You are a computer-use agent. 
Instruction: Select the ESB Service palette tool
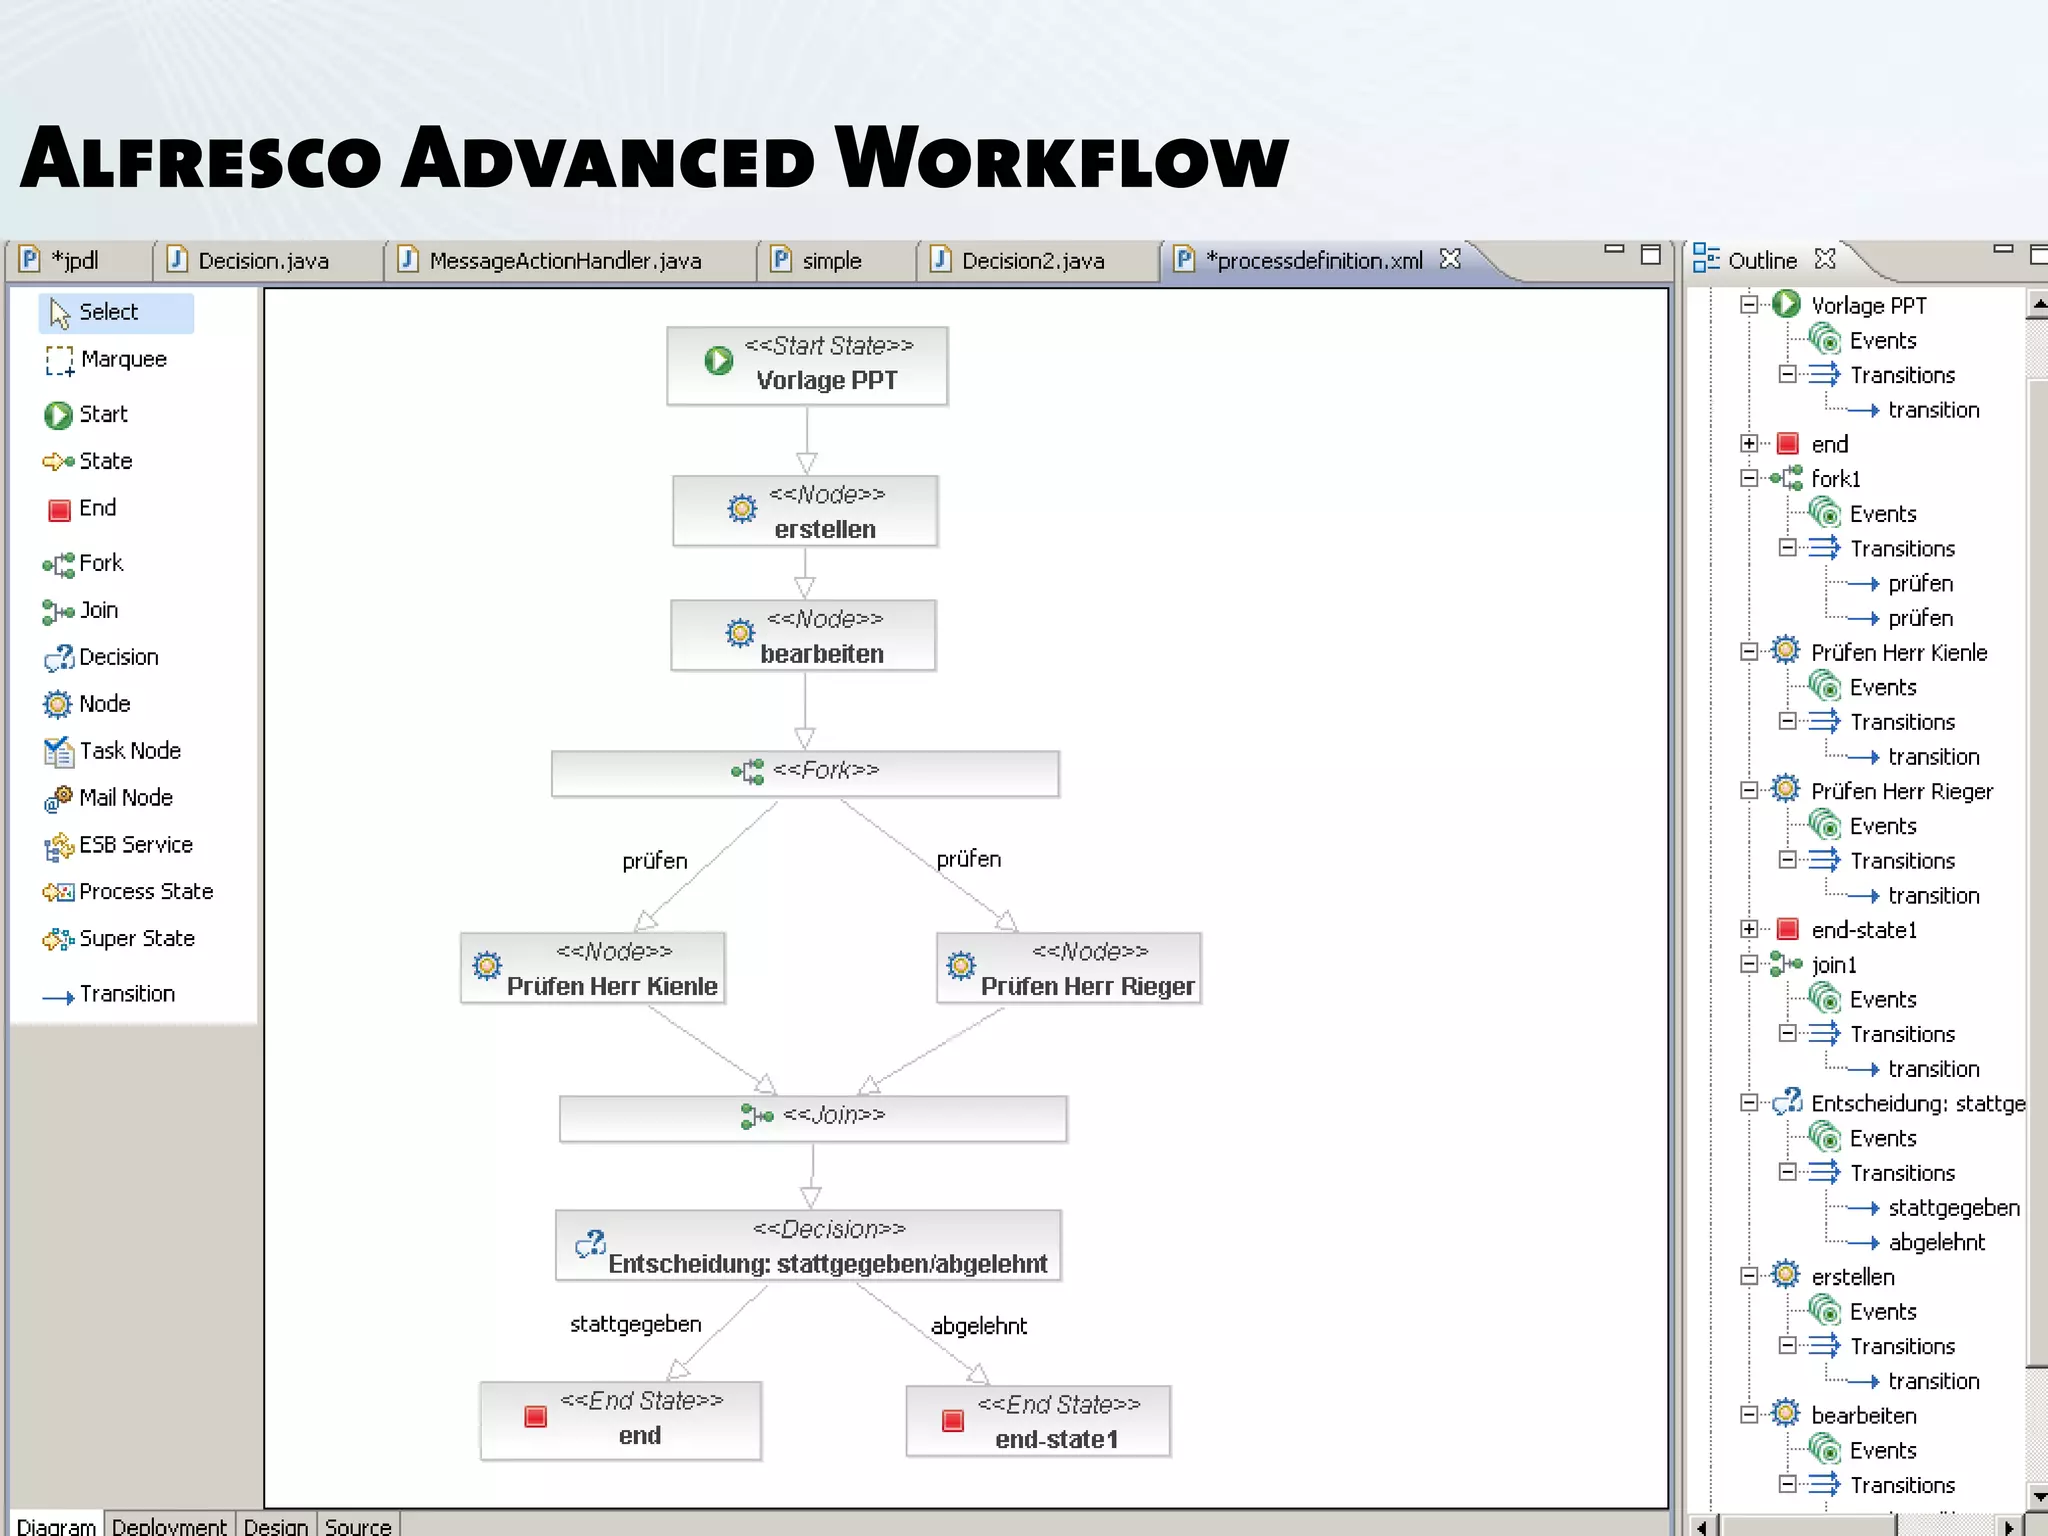tap(118, 845)
